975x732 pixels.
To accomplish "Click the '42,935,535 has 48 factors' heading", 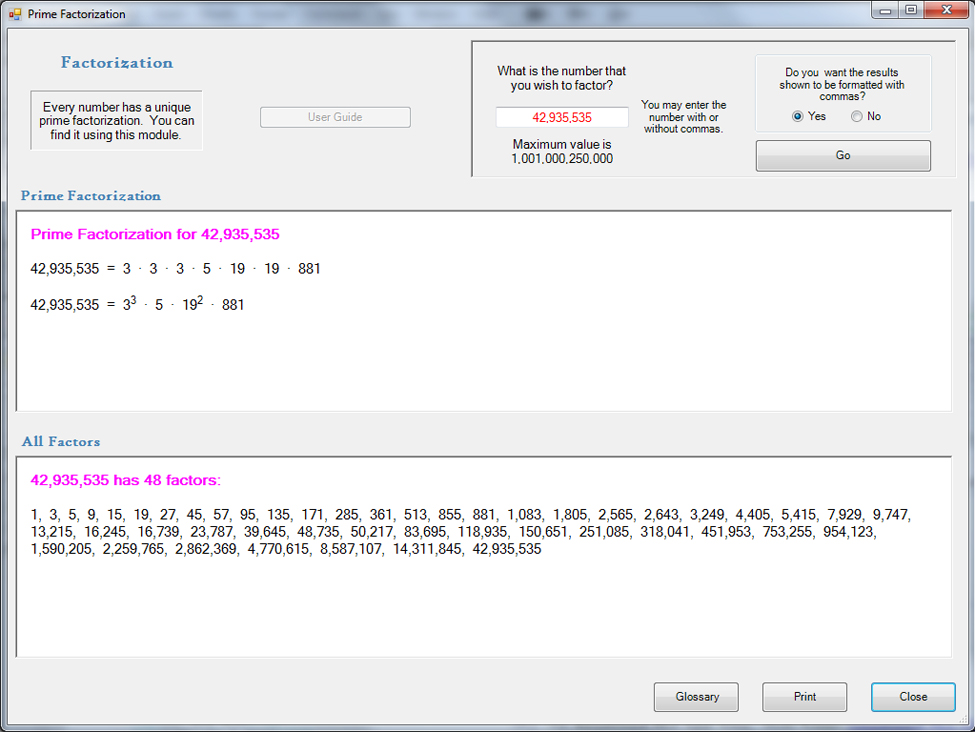I will click(125, 480).
